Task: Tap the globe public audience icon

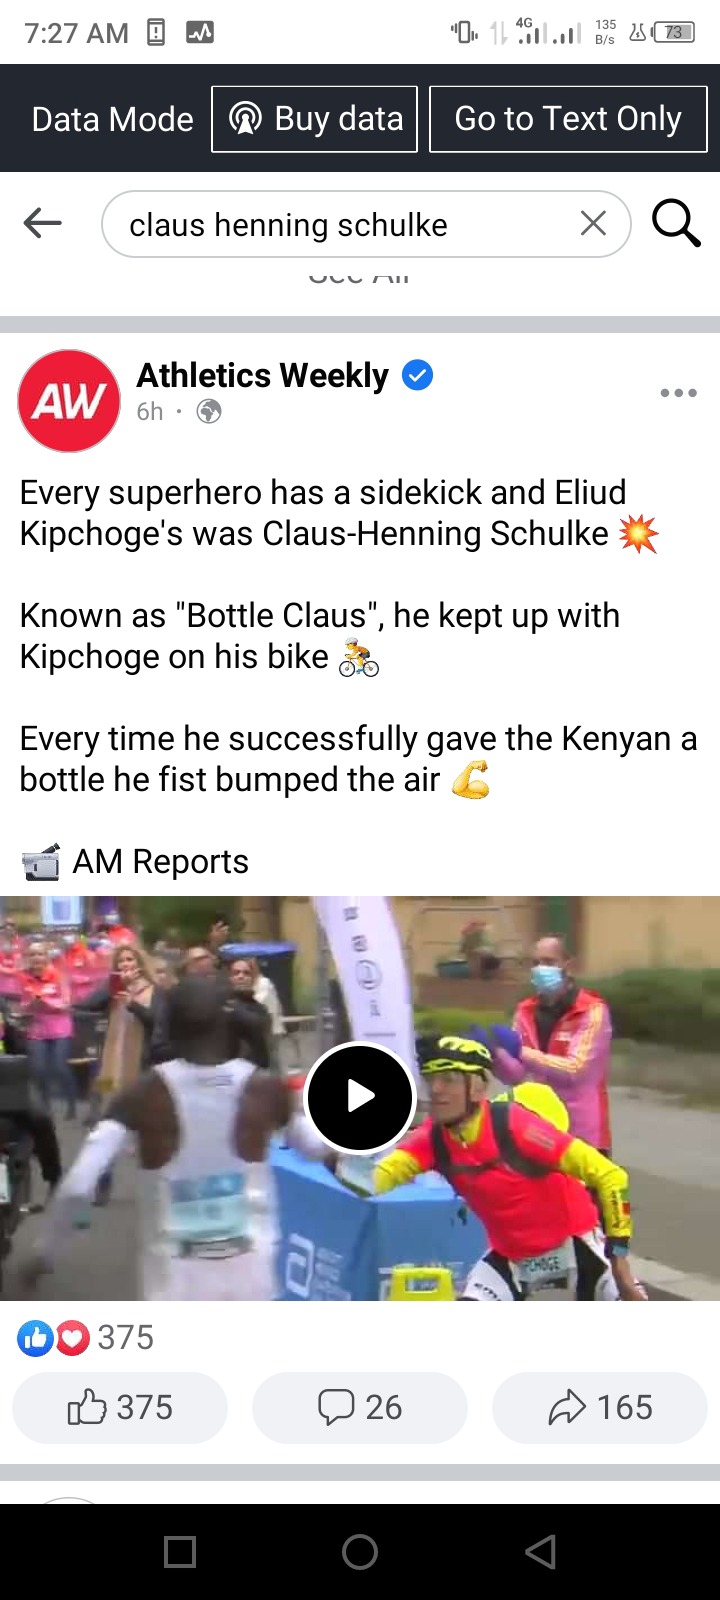Action: point(209,411)
